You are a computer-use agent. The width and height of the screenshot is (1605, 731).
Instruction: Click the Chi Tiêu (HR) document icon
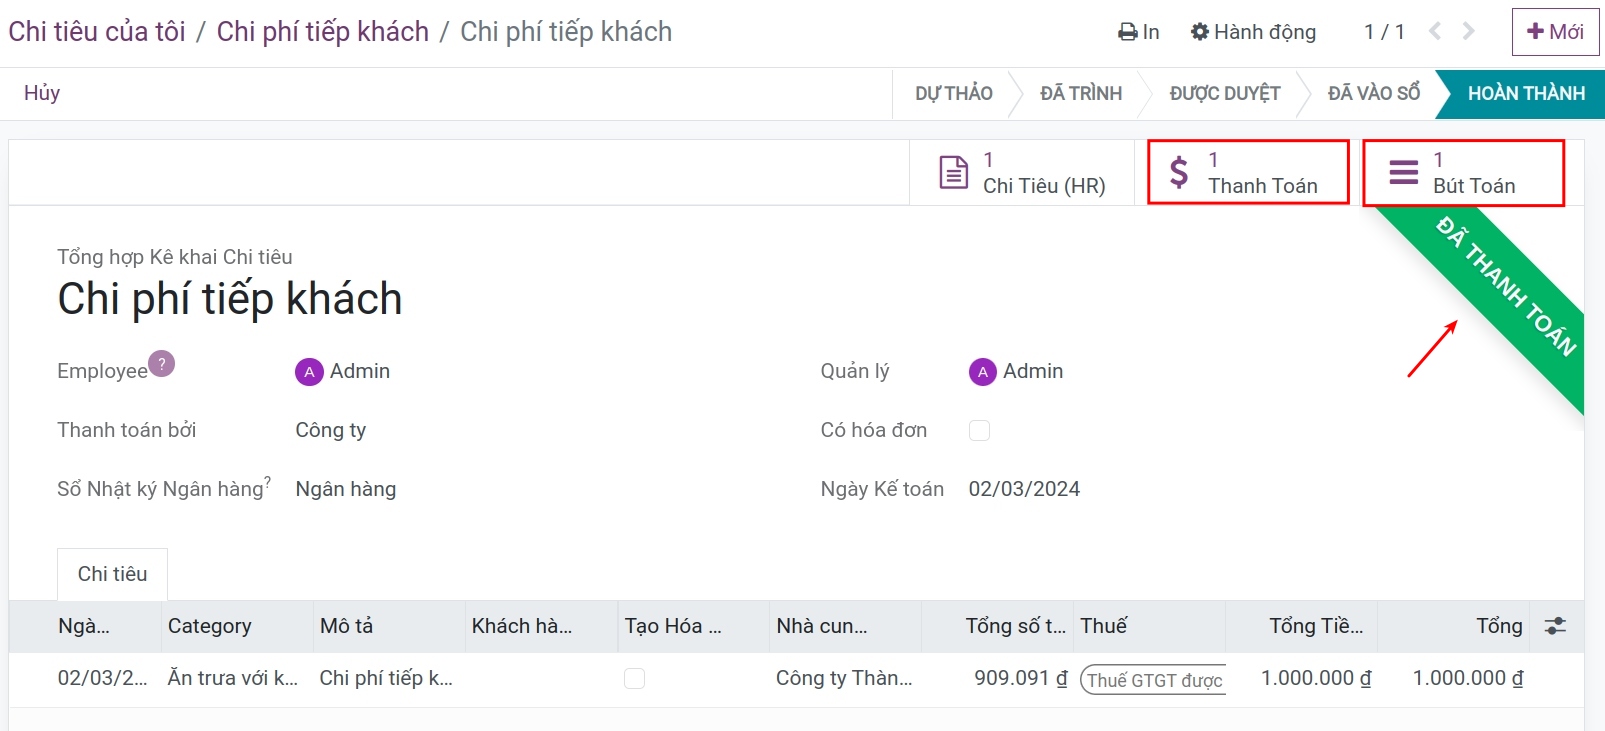953,172
